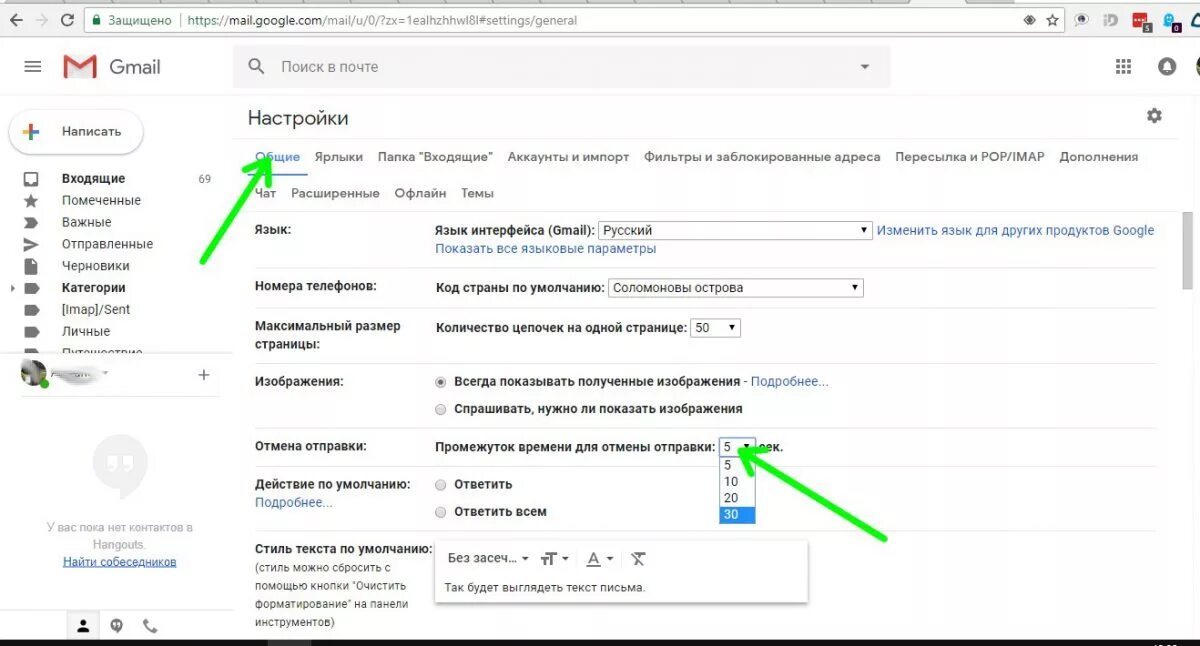Click the diamond icon in address bar
Image resolution: width=1200 pixels, height=646 pixels.
(x=1029, y=20)
